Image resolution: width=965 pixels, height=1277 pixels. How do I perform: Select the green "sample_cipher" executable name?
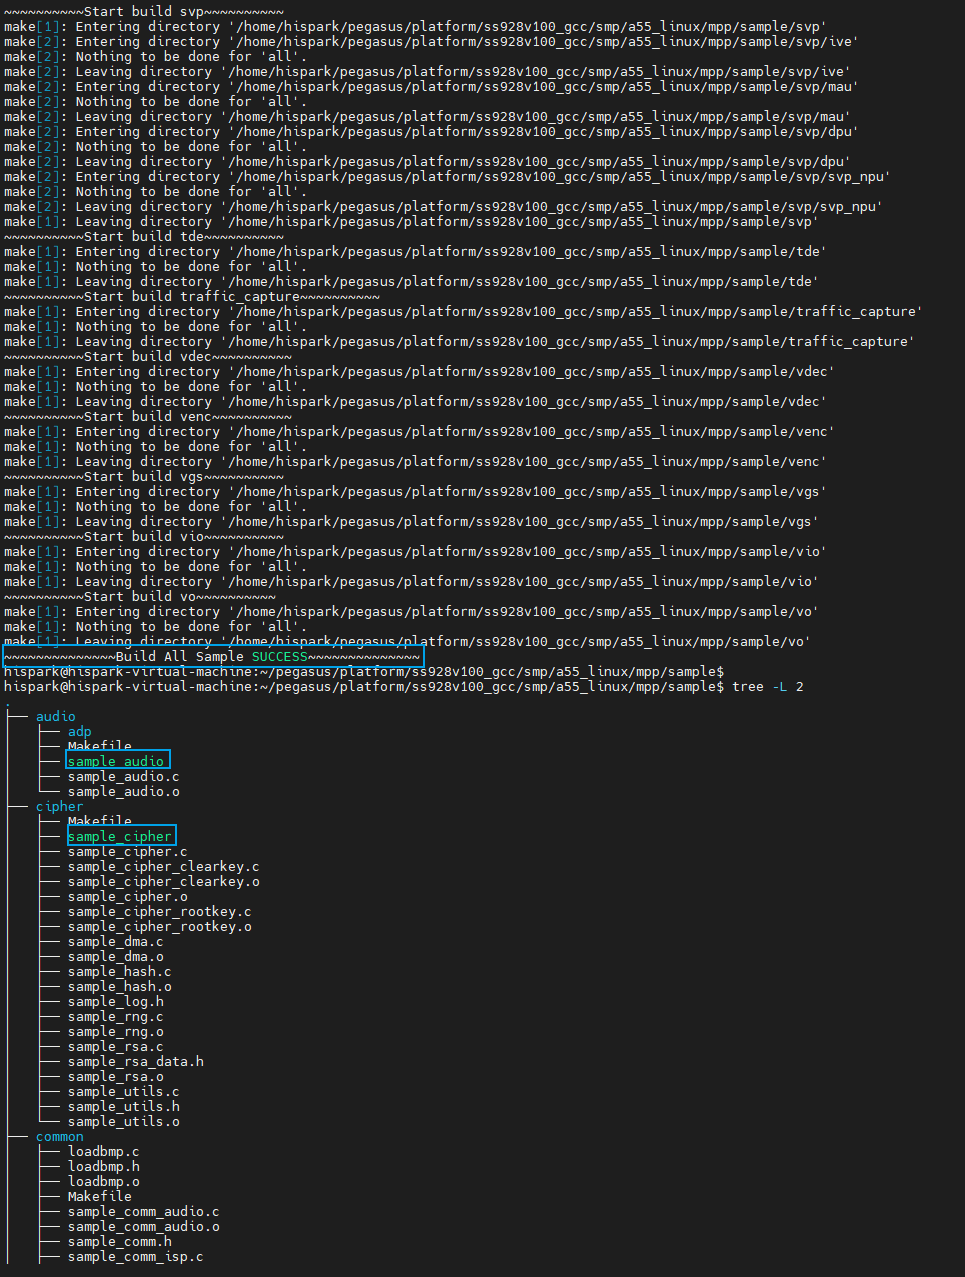120,836
